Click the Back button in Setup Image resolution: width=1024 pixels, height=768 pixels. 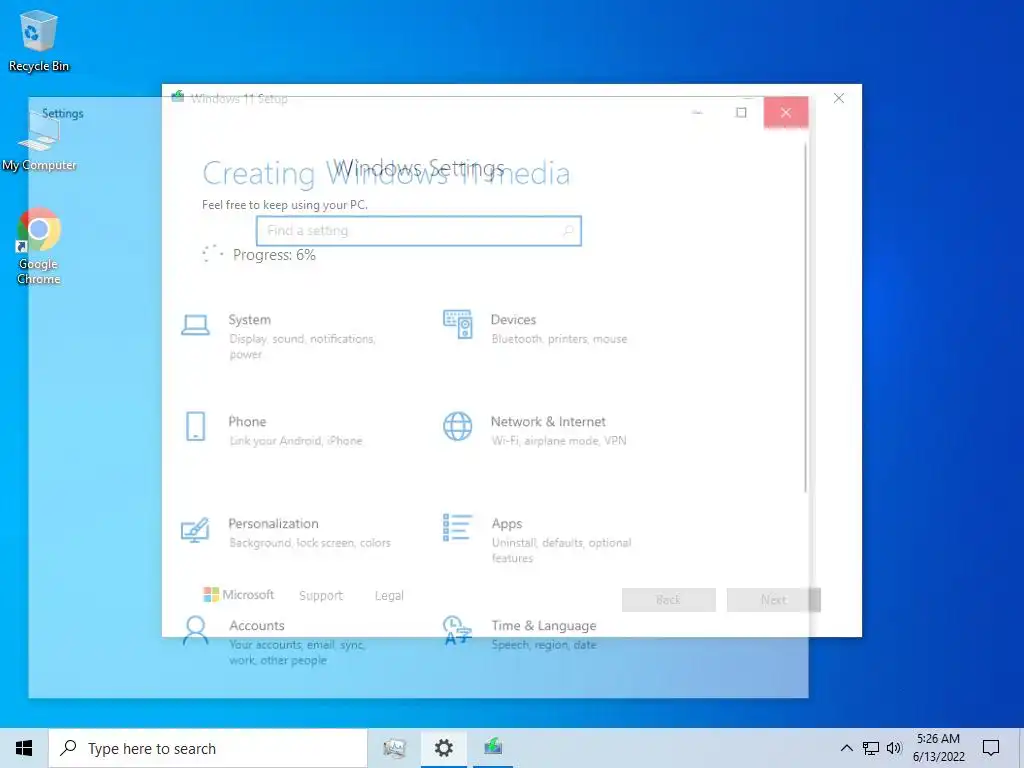(x=668, y=600)
